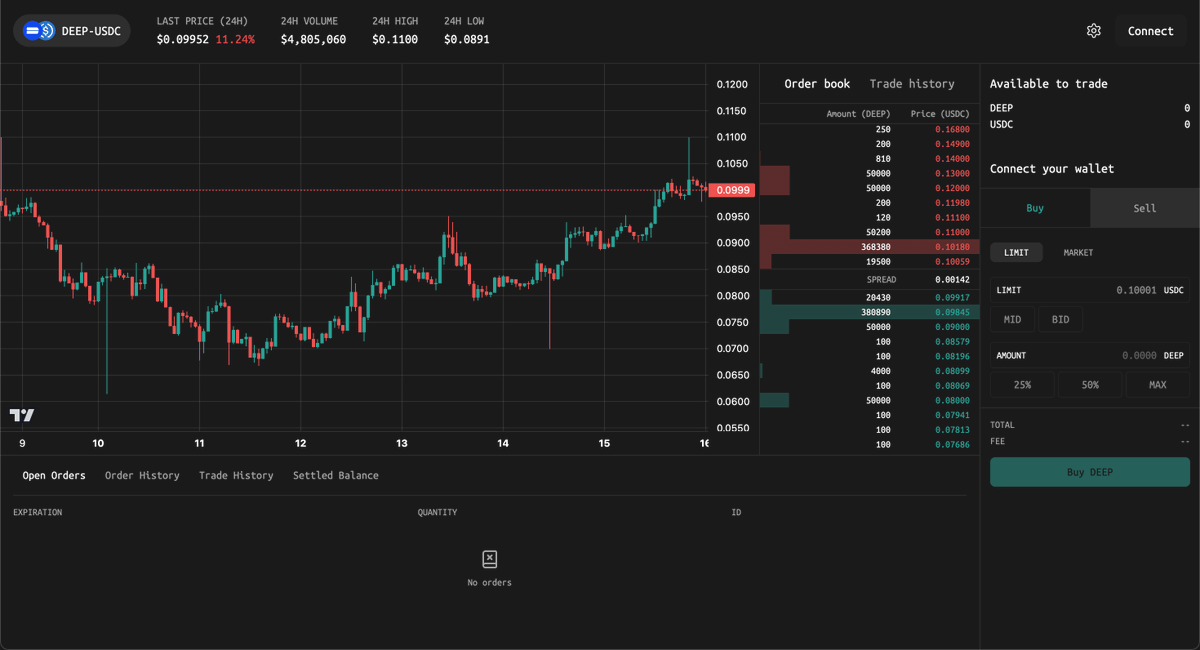The image size is (1200, 650).
Task: Click the AMOUNT input field
Action: pyautogui.click(x=1090, y=355)
